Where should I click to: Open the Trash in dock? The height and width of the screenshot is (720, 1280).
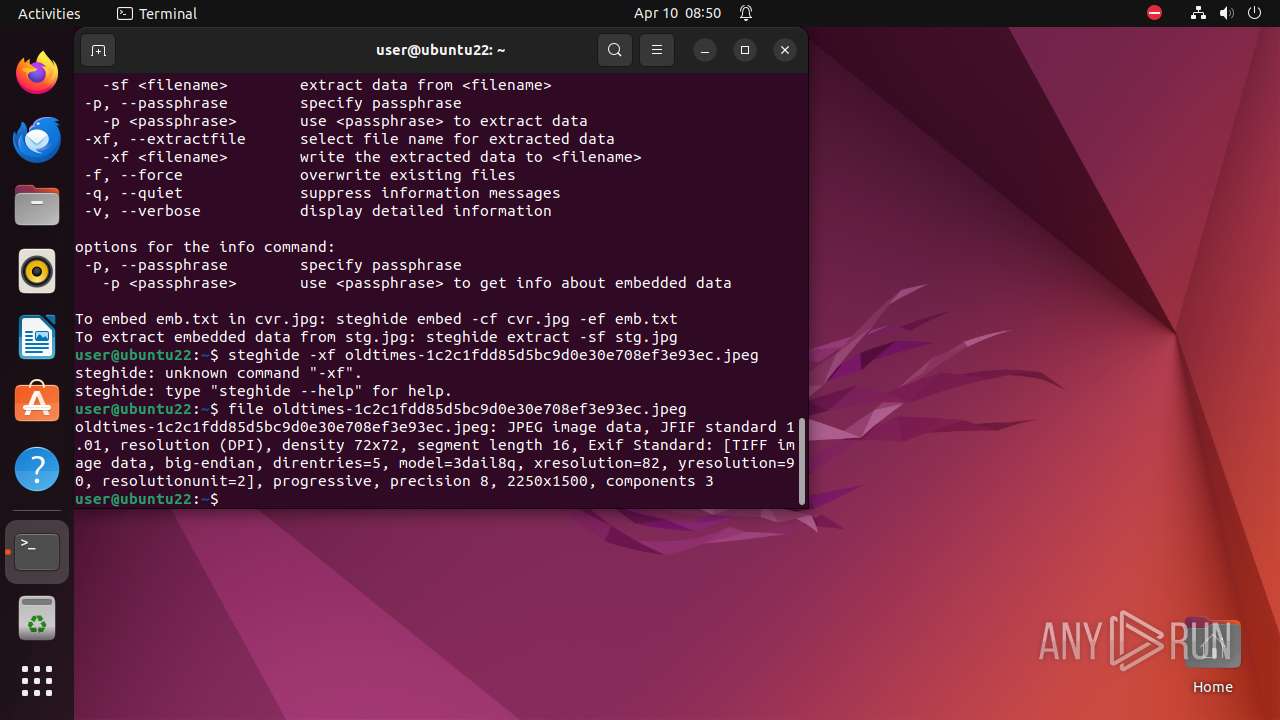click(37, 618)
